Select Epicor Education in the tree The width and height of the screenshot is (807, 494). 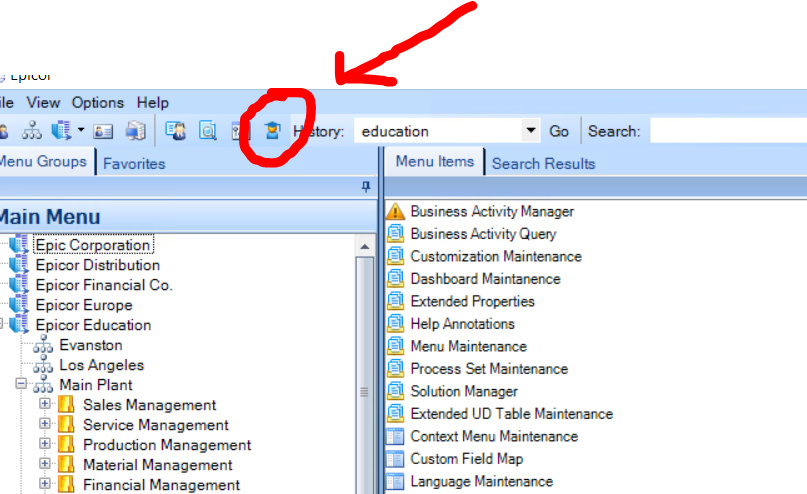click(93, 325)
